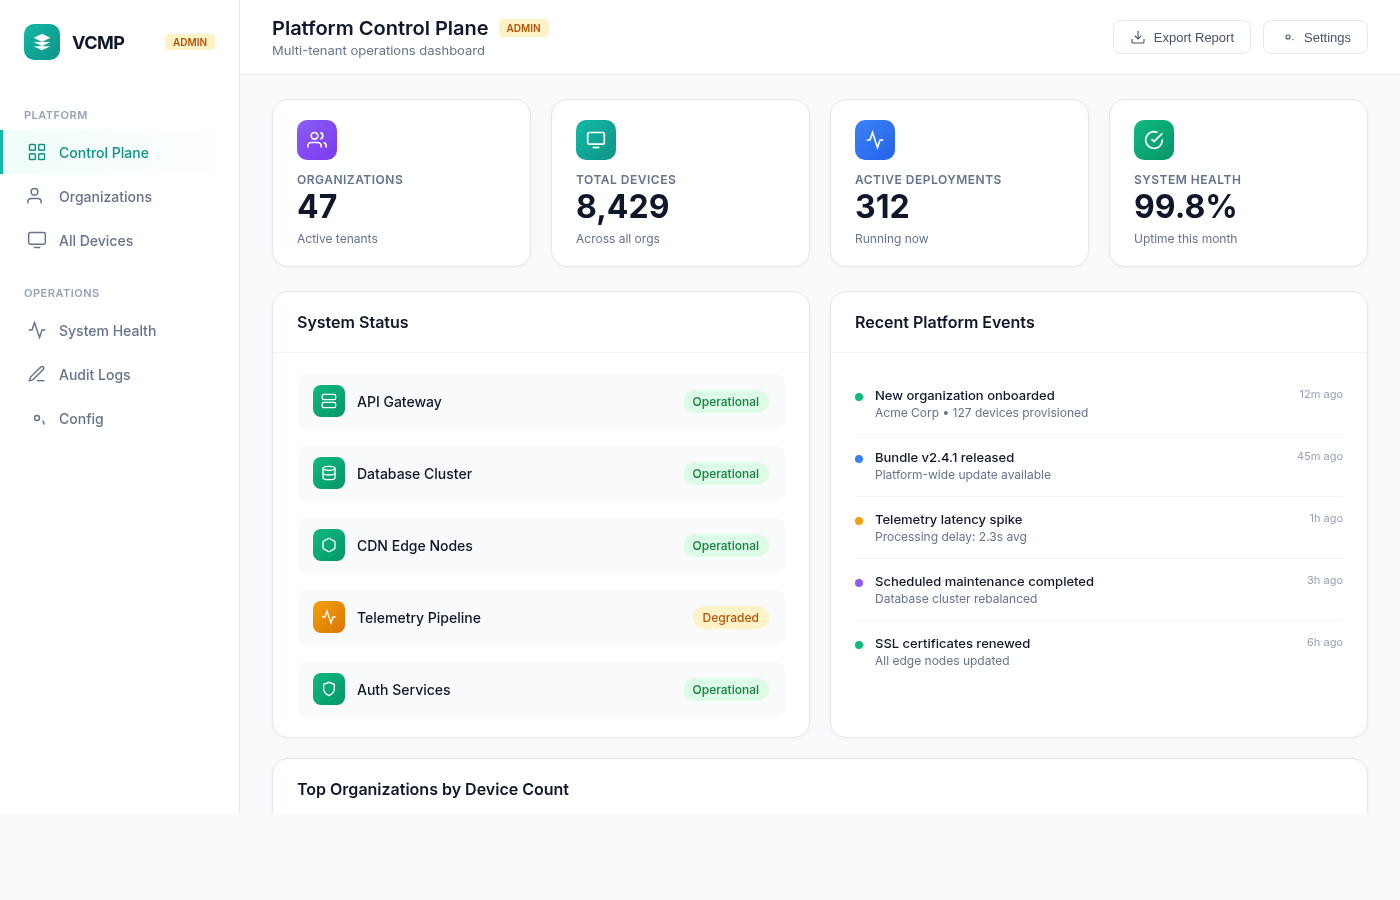Go to All Devices in sidebar
The width and height of the screenshot is (1400, 900).
[96, 241]
